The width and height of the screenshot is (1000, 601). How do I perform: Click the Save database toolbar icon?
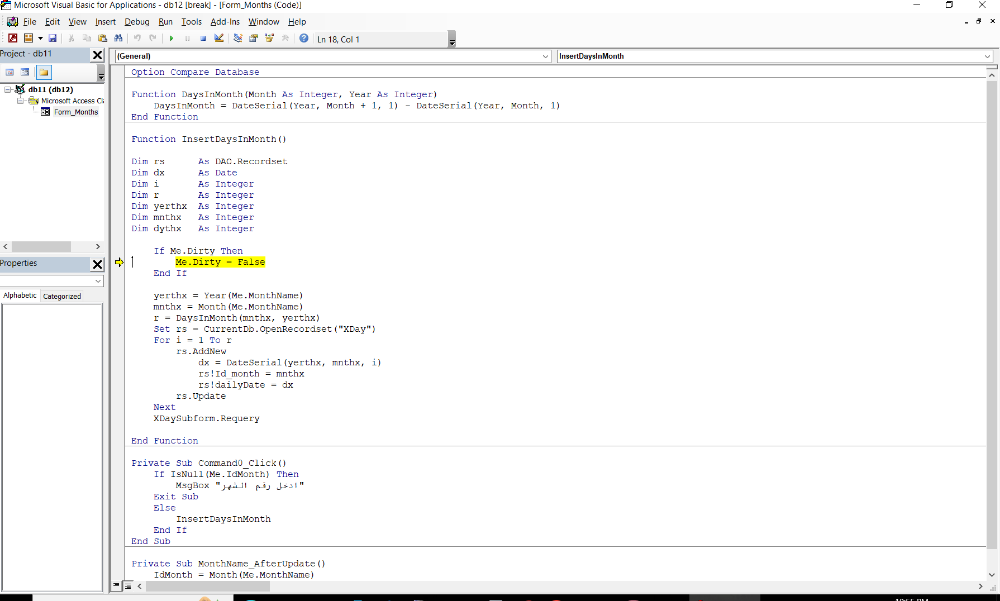(52, 39)
